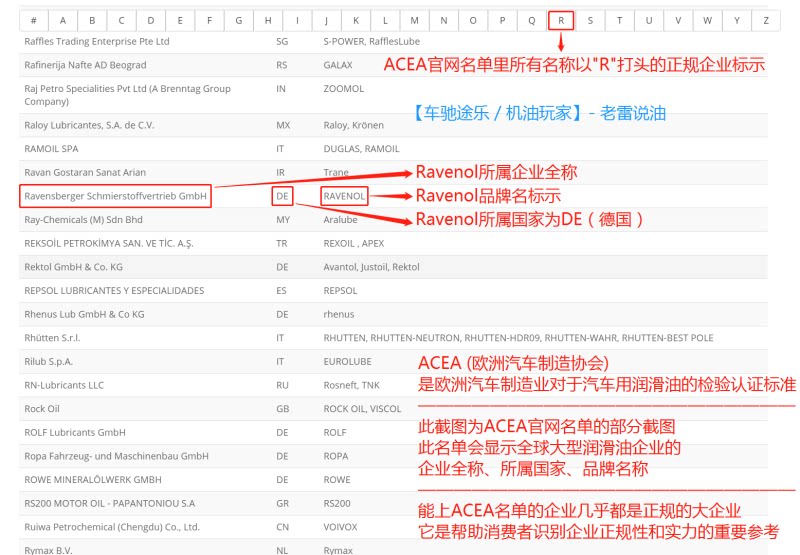Select letter J filter tab
Viewport: 800px width, 555px height.
pos(327,20)
